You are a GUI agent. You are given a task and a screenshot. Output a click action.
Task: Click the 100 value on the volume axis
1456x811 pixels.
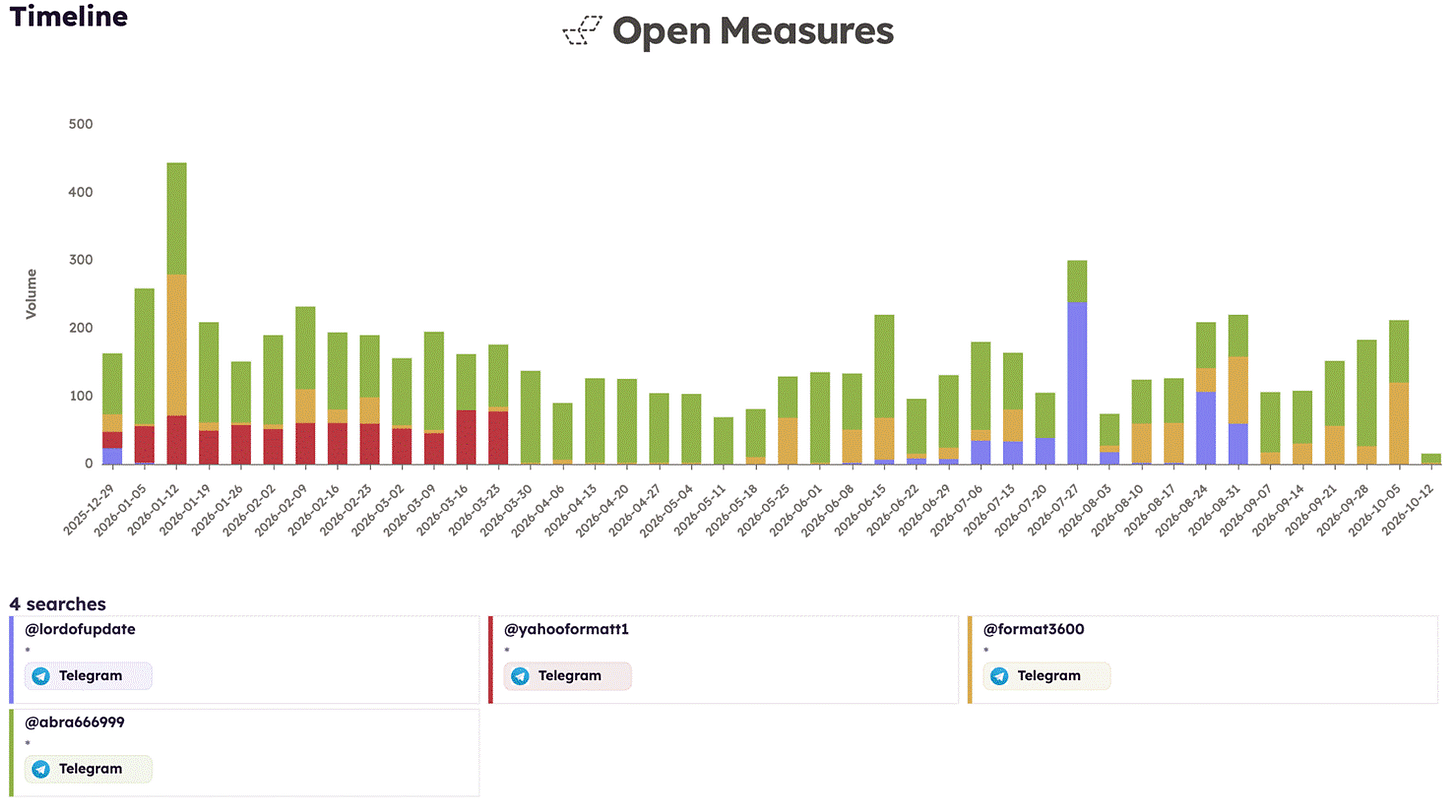pos(80,396)
